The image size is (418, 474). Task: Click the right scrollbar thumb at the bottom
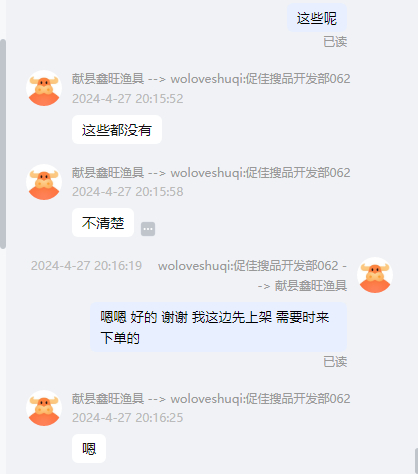coord(416,461)
